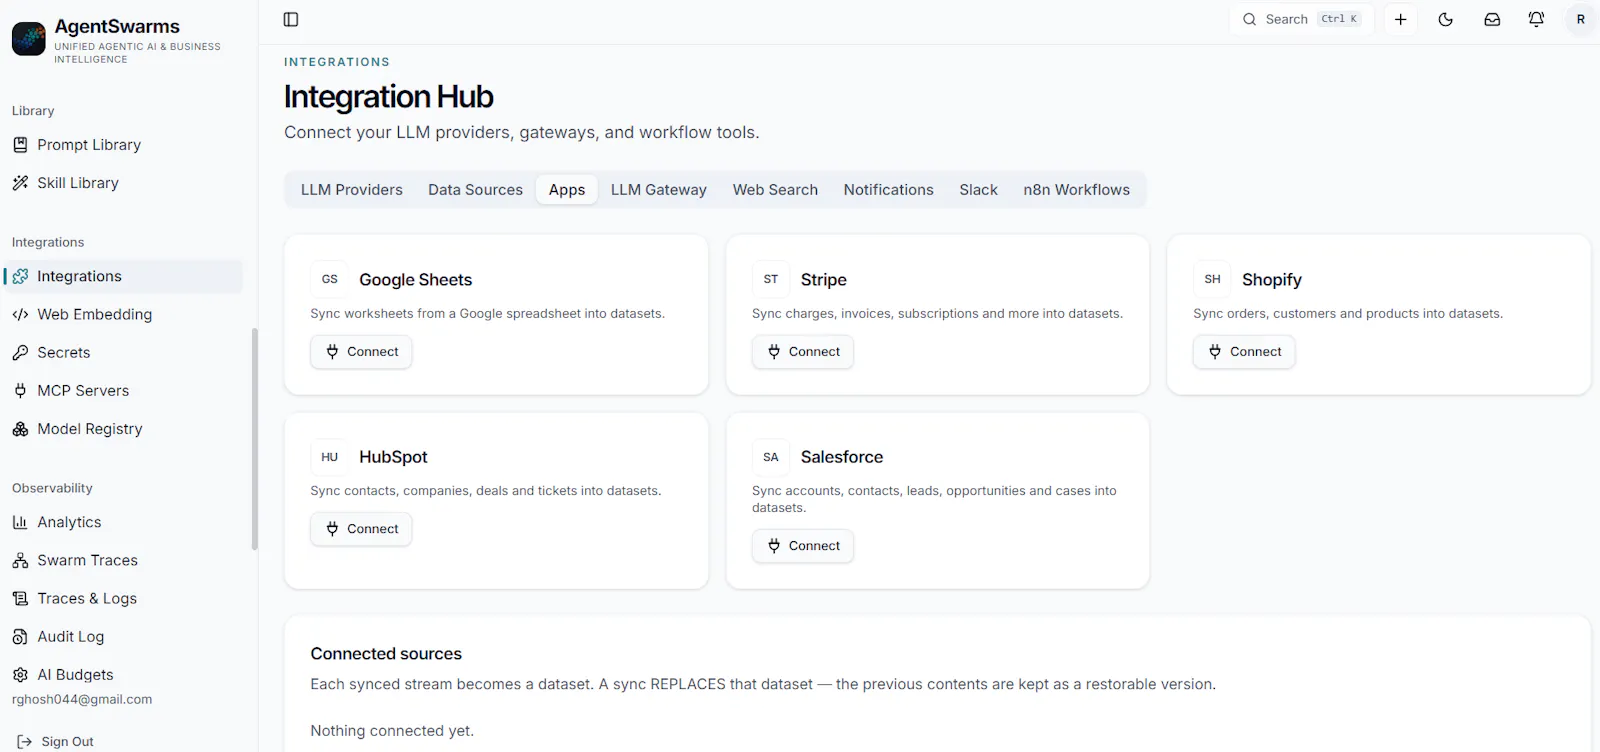The height and width of the screenshot is (752, 1600).
Task: Connect the Salesforce integration
Action: click(803, 546)
